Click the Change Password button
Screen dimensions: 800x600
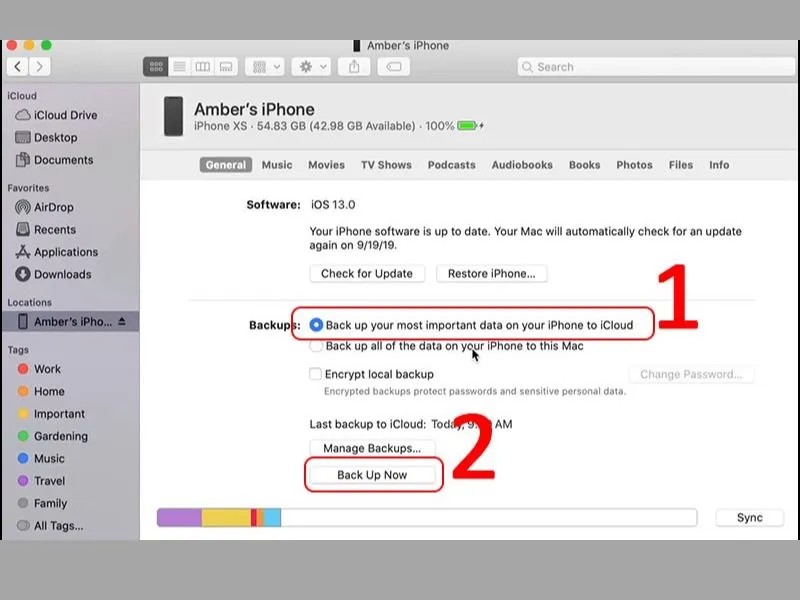point(691,374)
